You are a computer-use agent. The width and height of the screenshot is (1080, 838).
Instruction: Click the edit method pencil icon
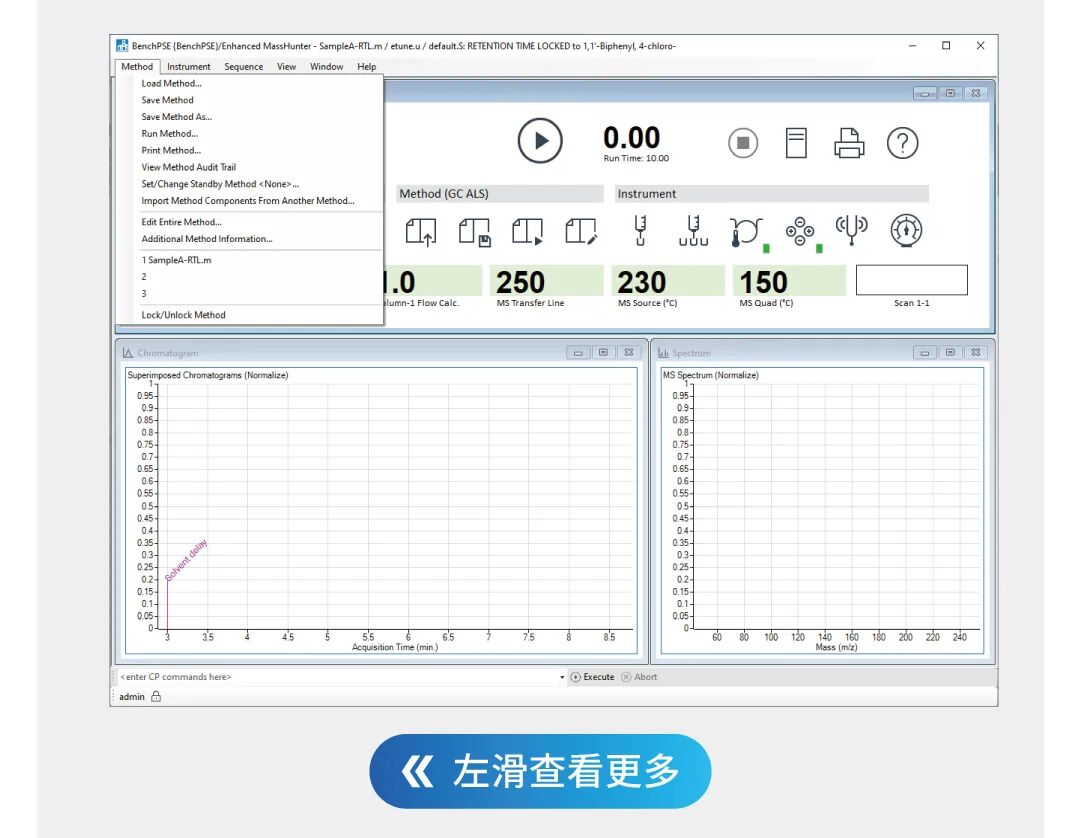click(580, 232)
